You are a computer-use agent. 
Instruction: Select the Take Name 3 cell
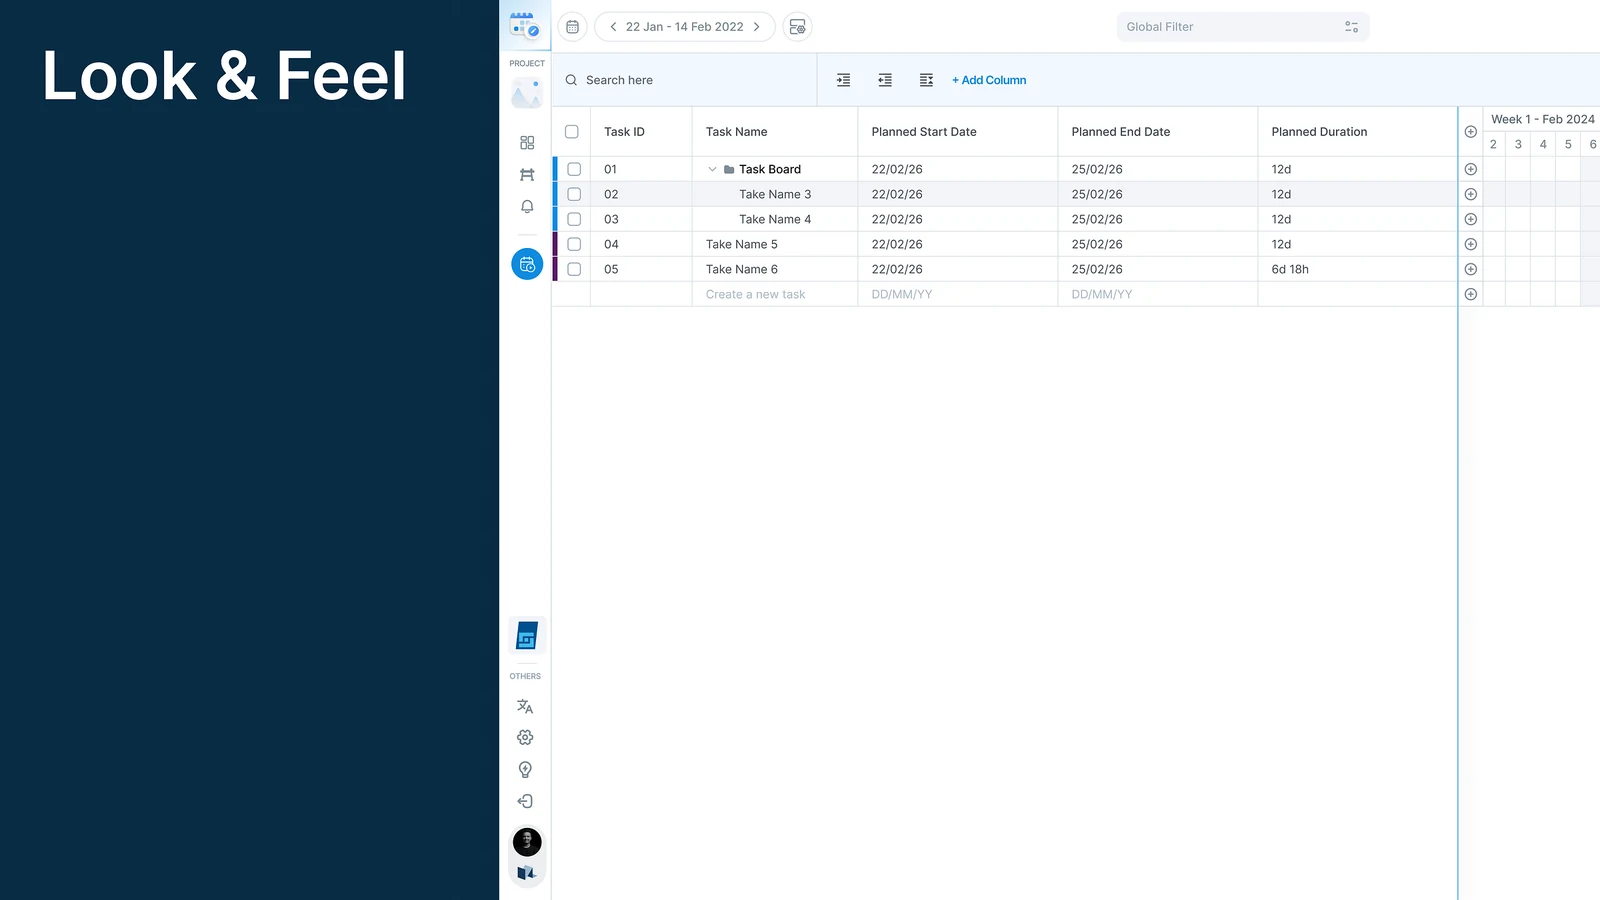tap(775, 194)
